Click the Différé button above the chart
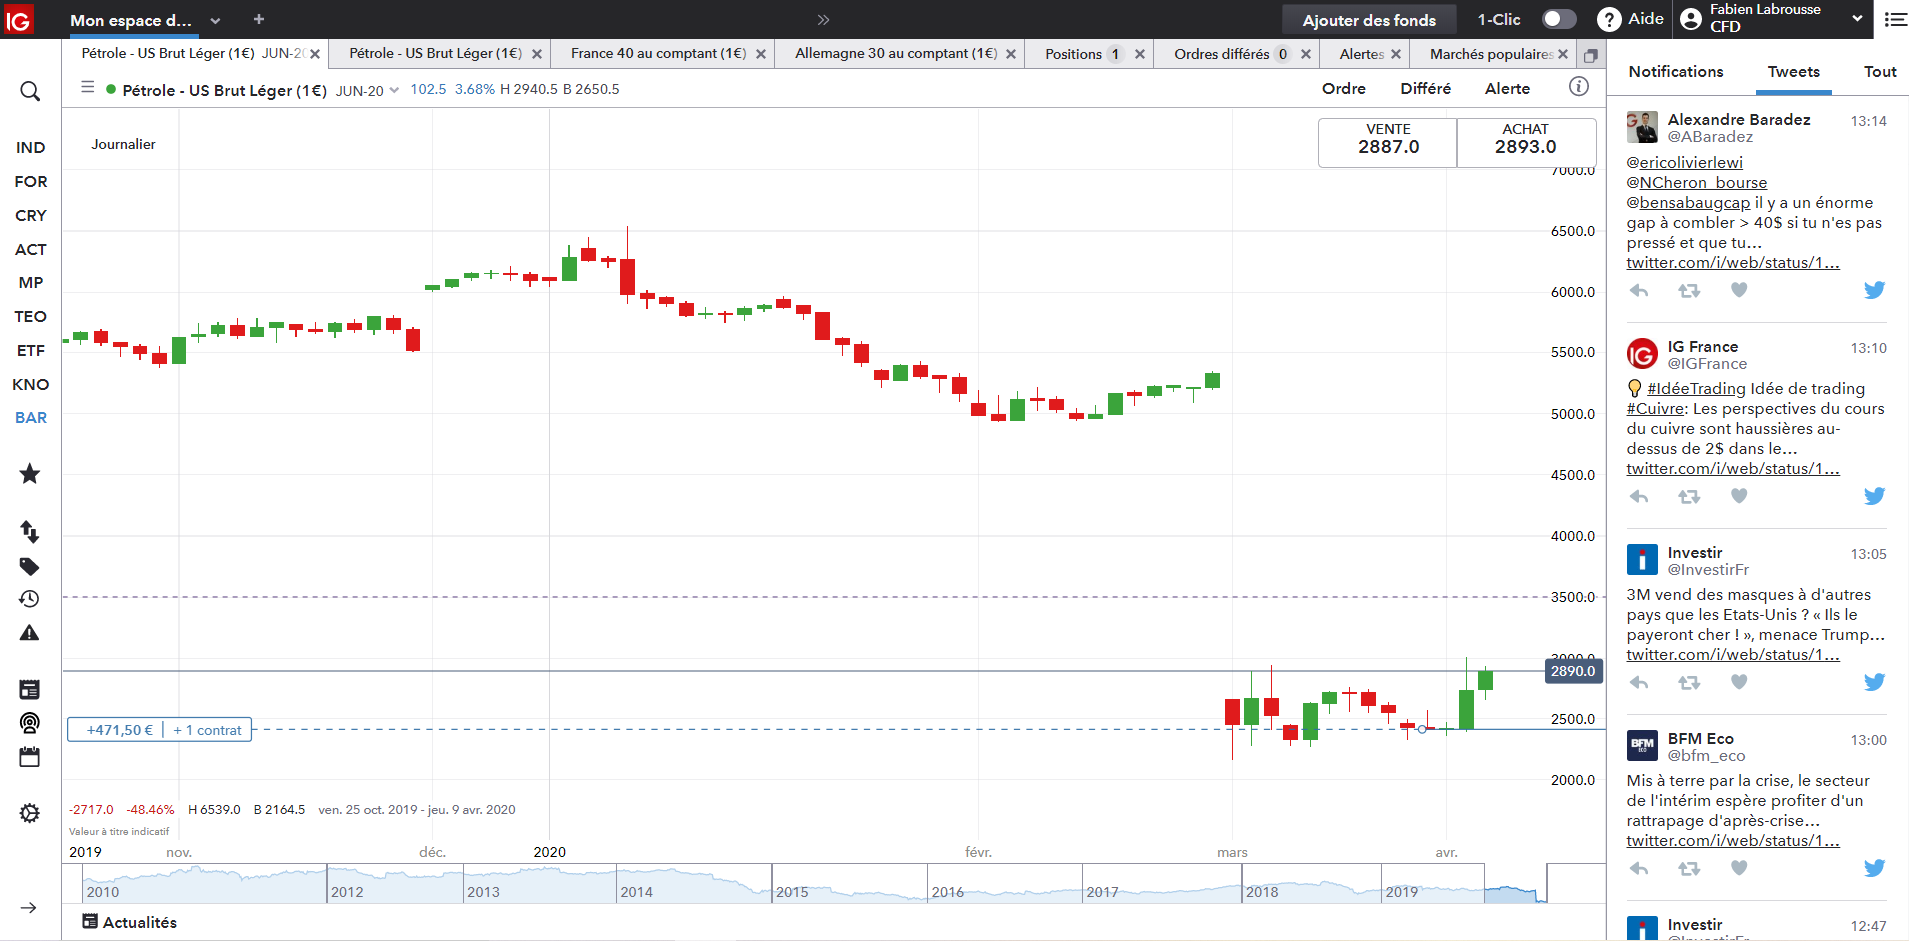The height and width of the screenshot is (941, 1909). (x=1426, y=89)
